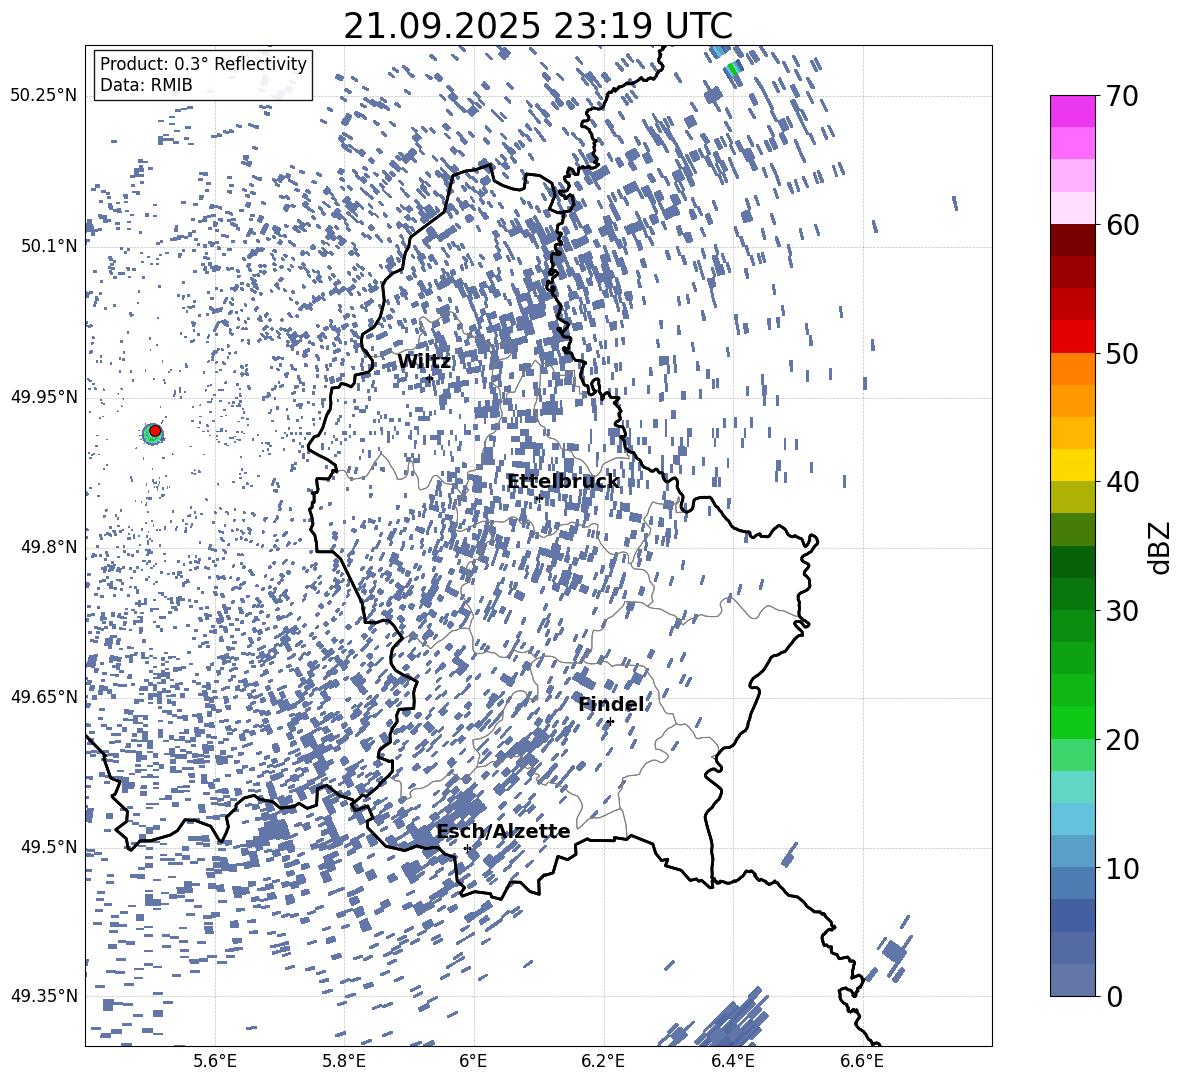
Task: Click the turquoise colorbar swatch below 20
Action: pyautogui.click(x=1072, y=787)
